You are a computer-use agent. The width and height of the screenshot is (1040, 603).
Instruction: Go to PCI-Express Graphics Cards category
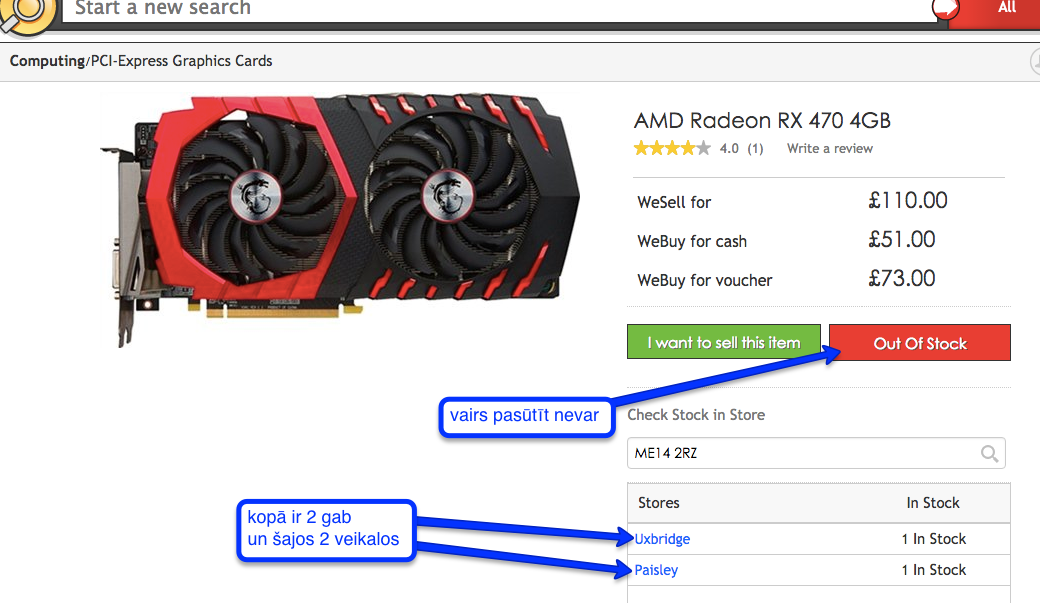(181, 61)
